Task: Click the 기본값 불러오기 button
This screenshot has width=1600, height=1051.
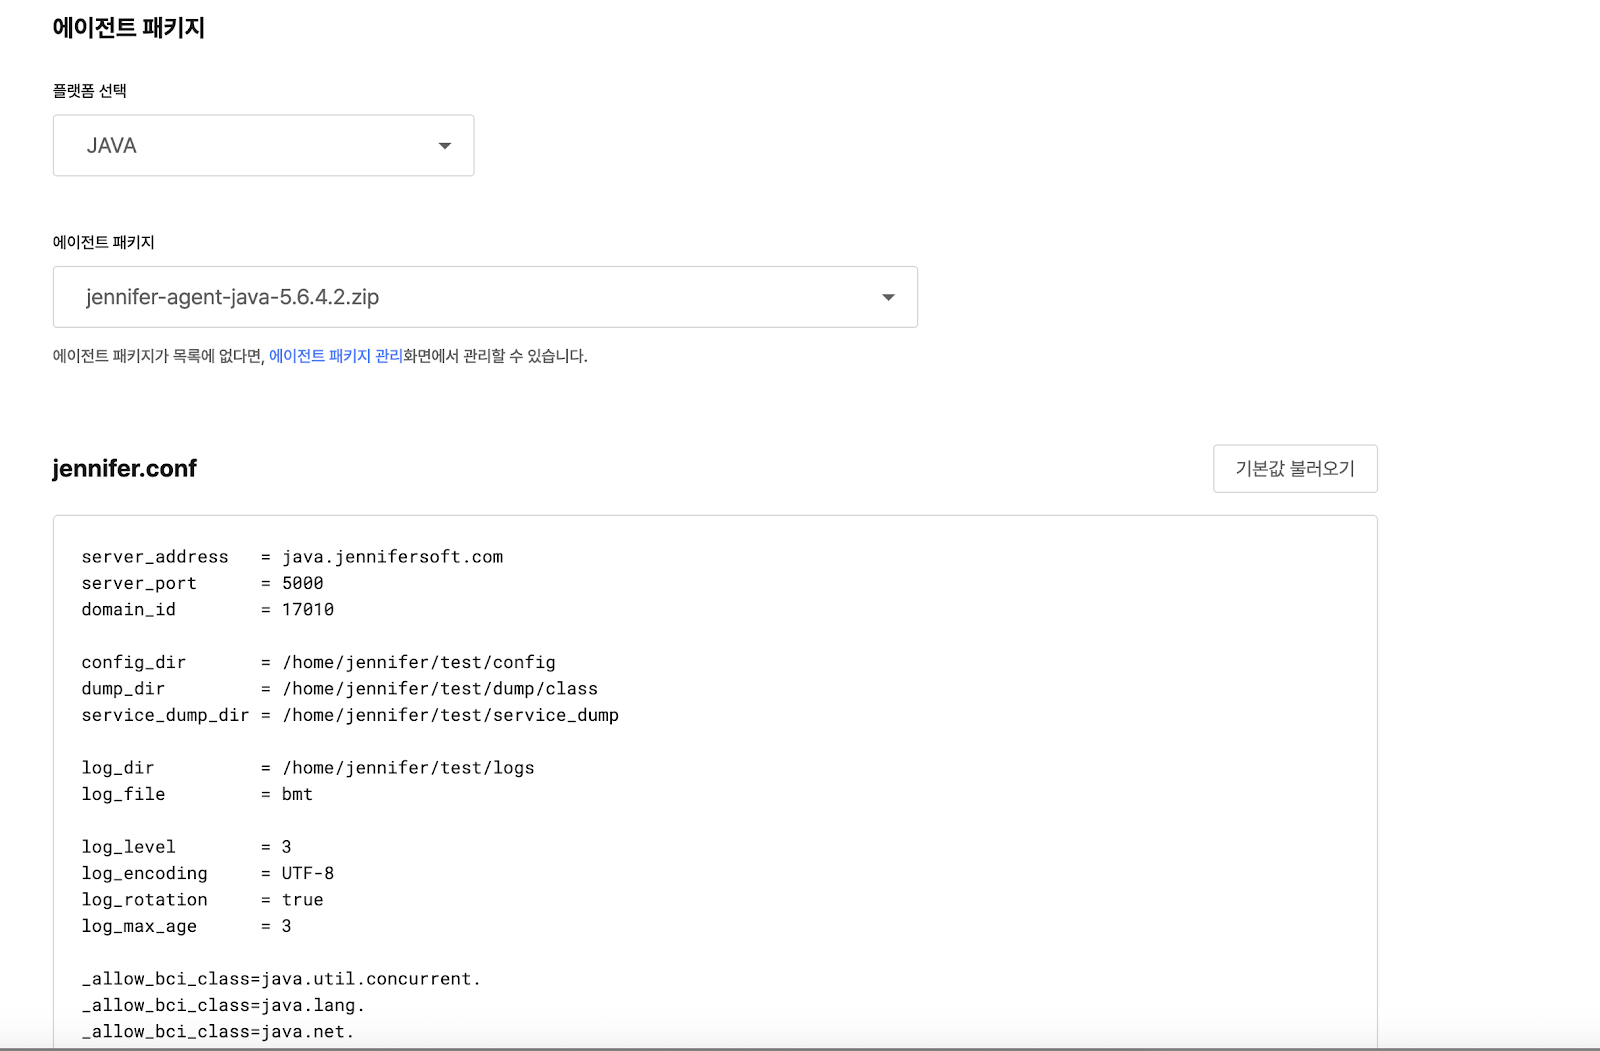Action: tap(1295, 469)
